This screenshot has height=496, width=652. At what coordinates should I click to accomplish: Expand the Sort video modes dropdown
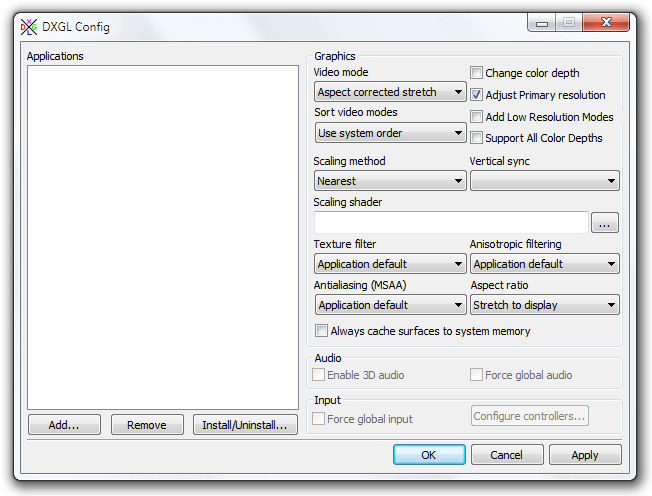pyautogui.click(x=390, y=133)
